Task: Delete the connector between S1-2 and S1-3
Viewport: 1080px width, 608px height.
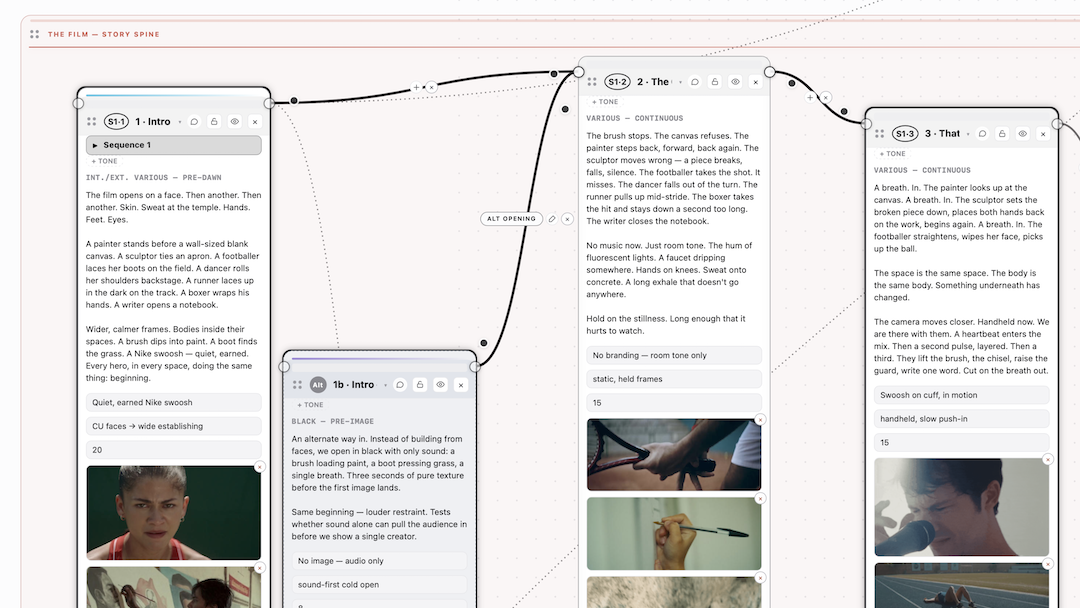Action: tap(826, 98)
